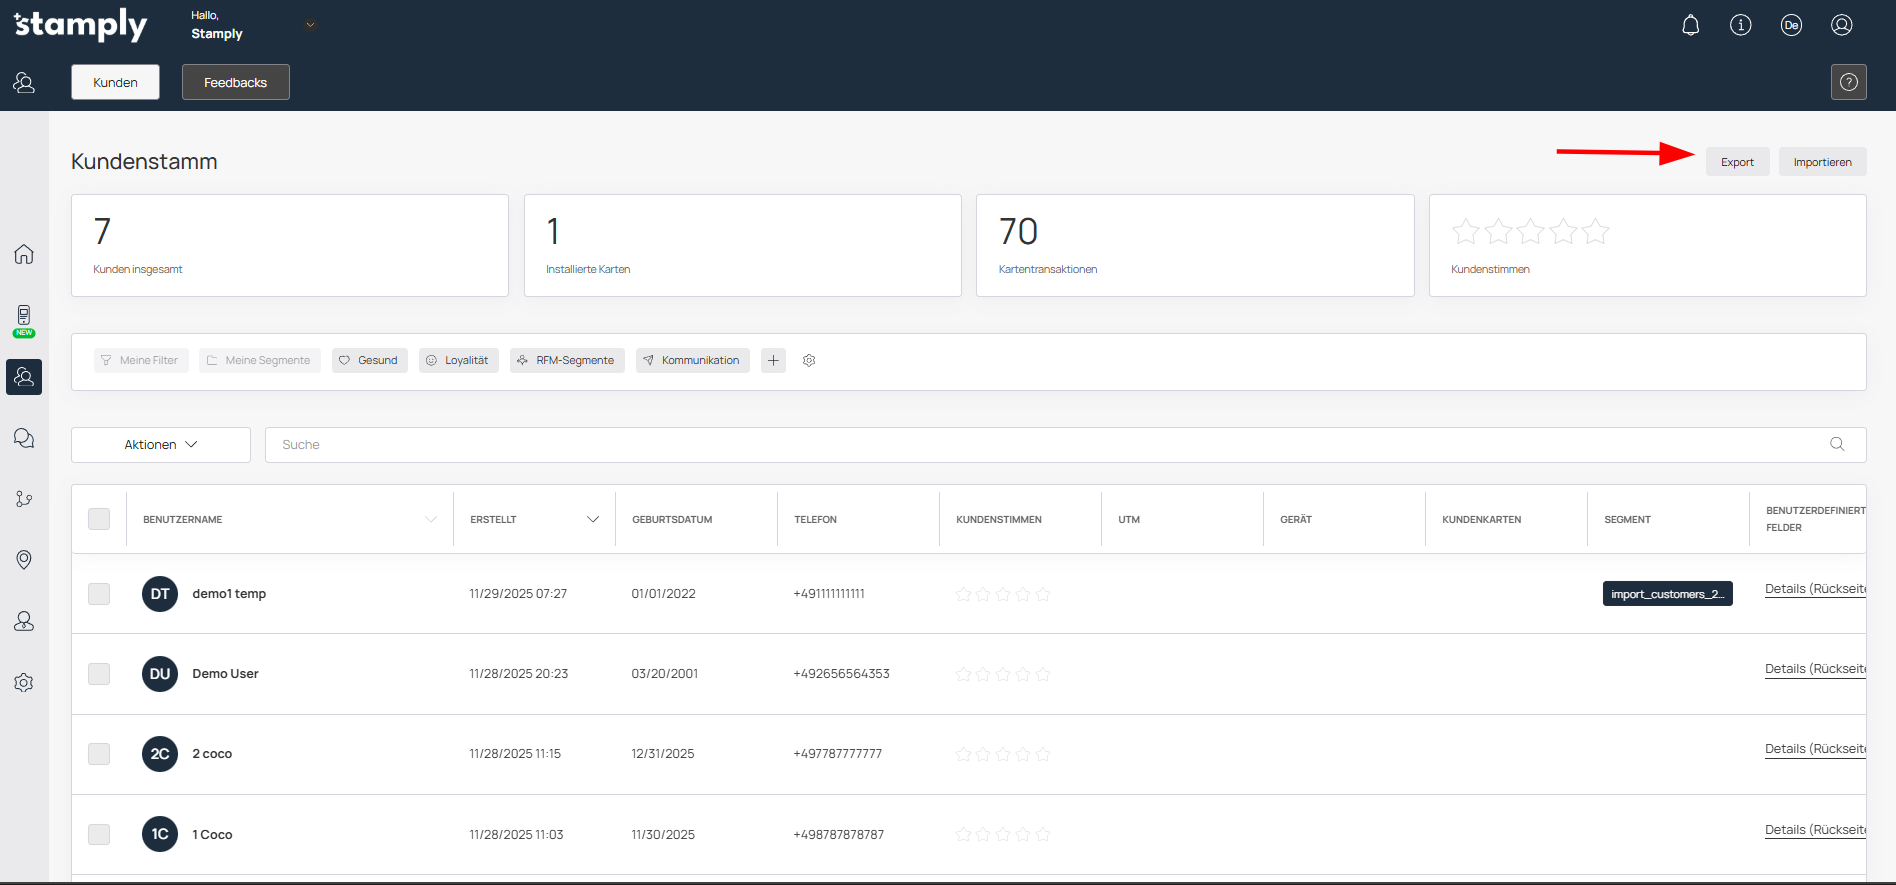Viewport: 1896px width, 885px height.
Task: Select the checkbox for demo1 temp
Action: pos(99,594)
